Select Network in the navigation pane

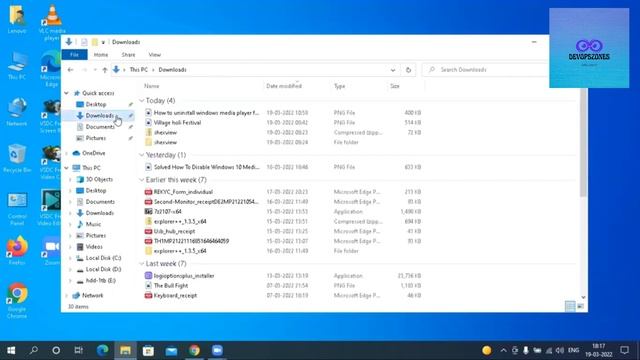click(92, 296)
